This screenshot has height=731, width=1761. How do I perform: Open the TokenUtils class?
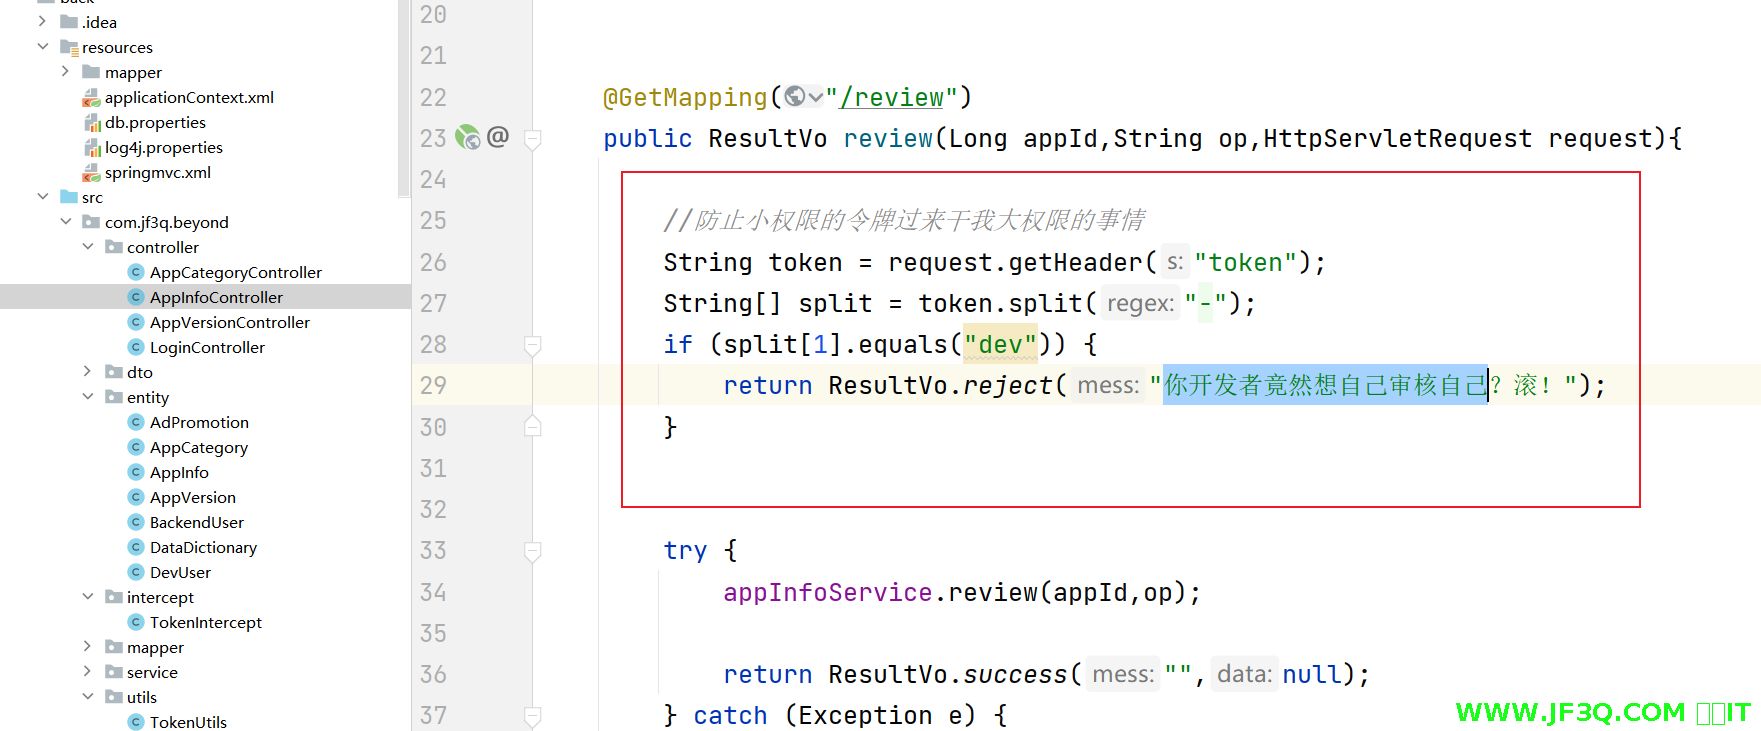188,722
